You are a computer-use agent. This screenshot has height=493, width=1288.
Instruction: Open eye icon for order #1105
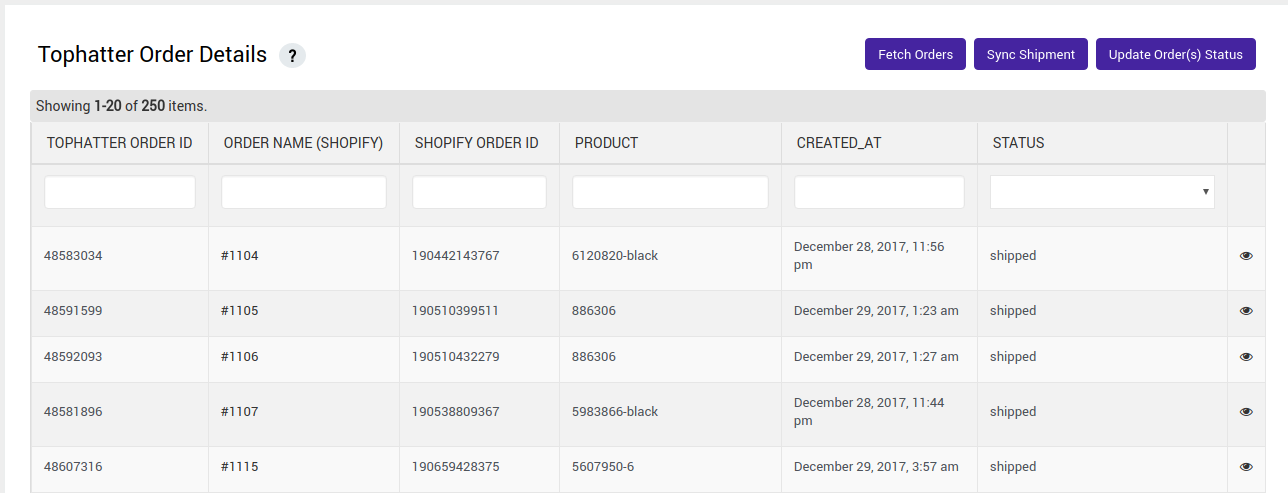point(1246,311)
